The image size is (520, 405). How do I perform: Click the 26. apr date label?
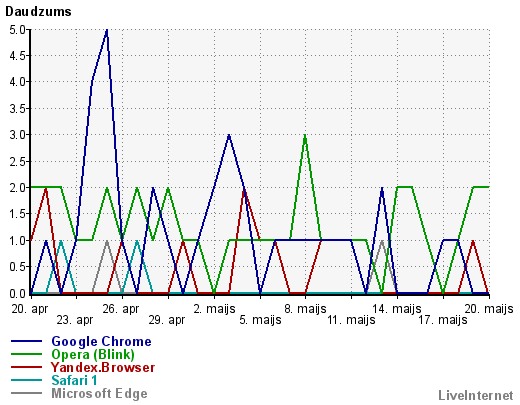121,309
